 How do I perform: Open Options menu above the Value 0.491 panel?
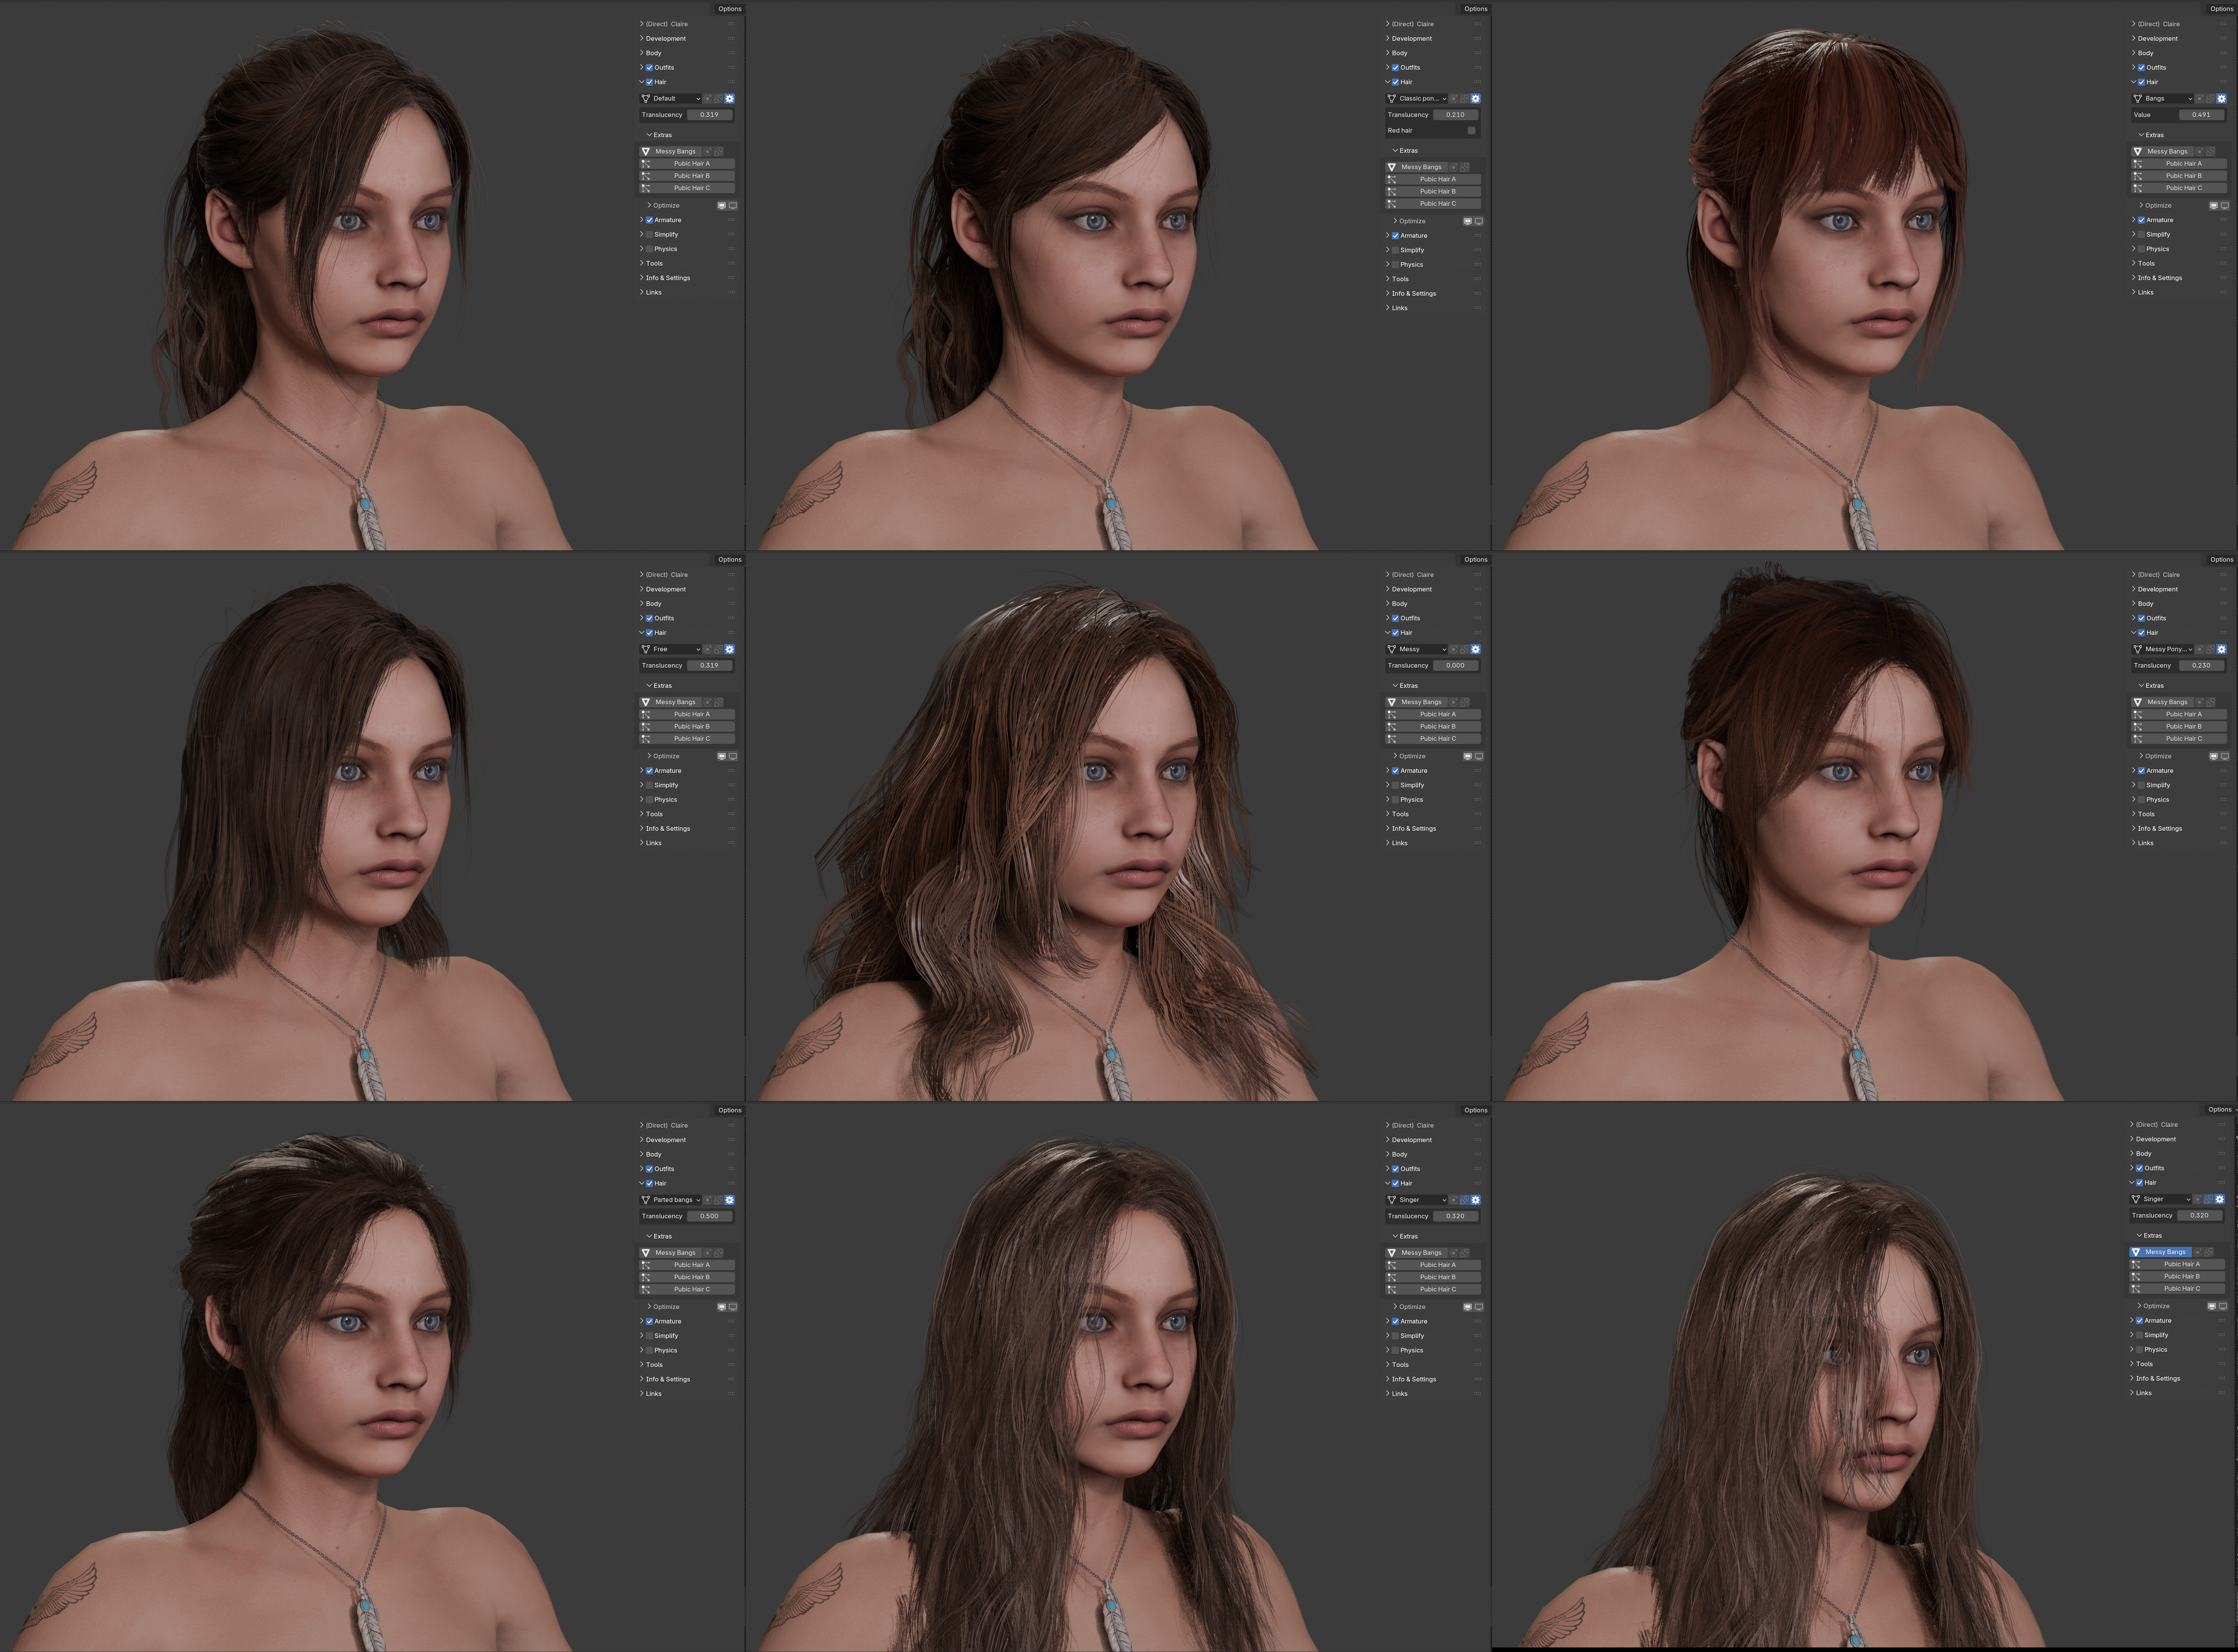tap(2222, 9)
